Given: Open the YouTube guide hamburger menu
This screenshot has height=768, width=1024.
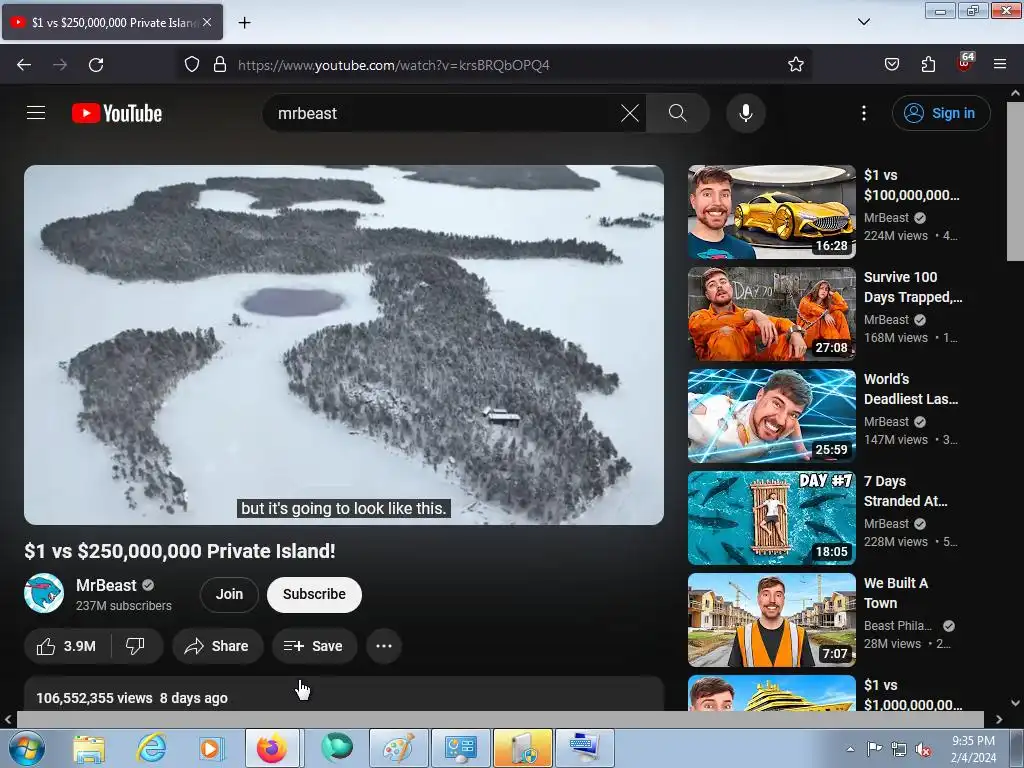Looking at the screenshot, I should point(36,113).
